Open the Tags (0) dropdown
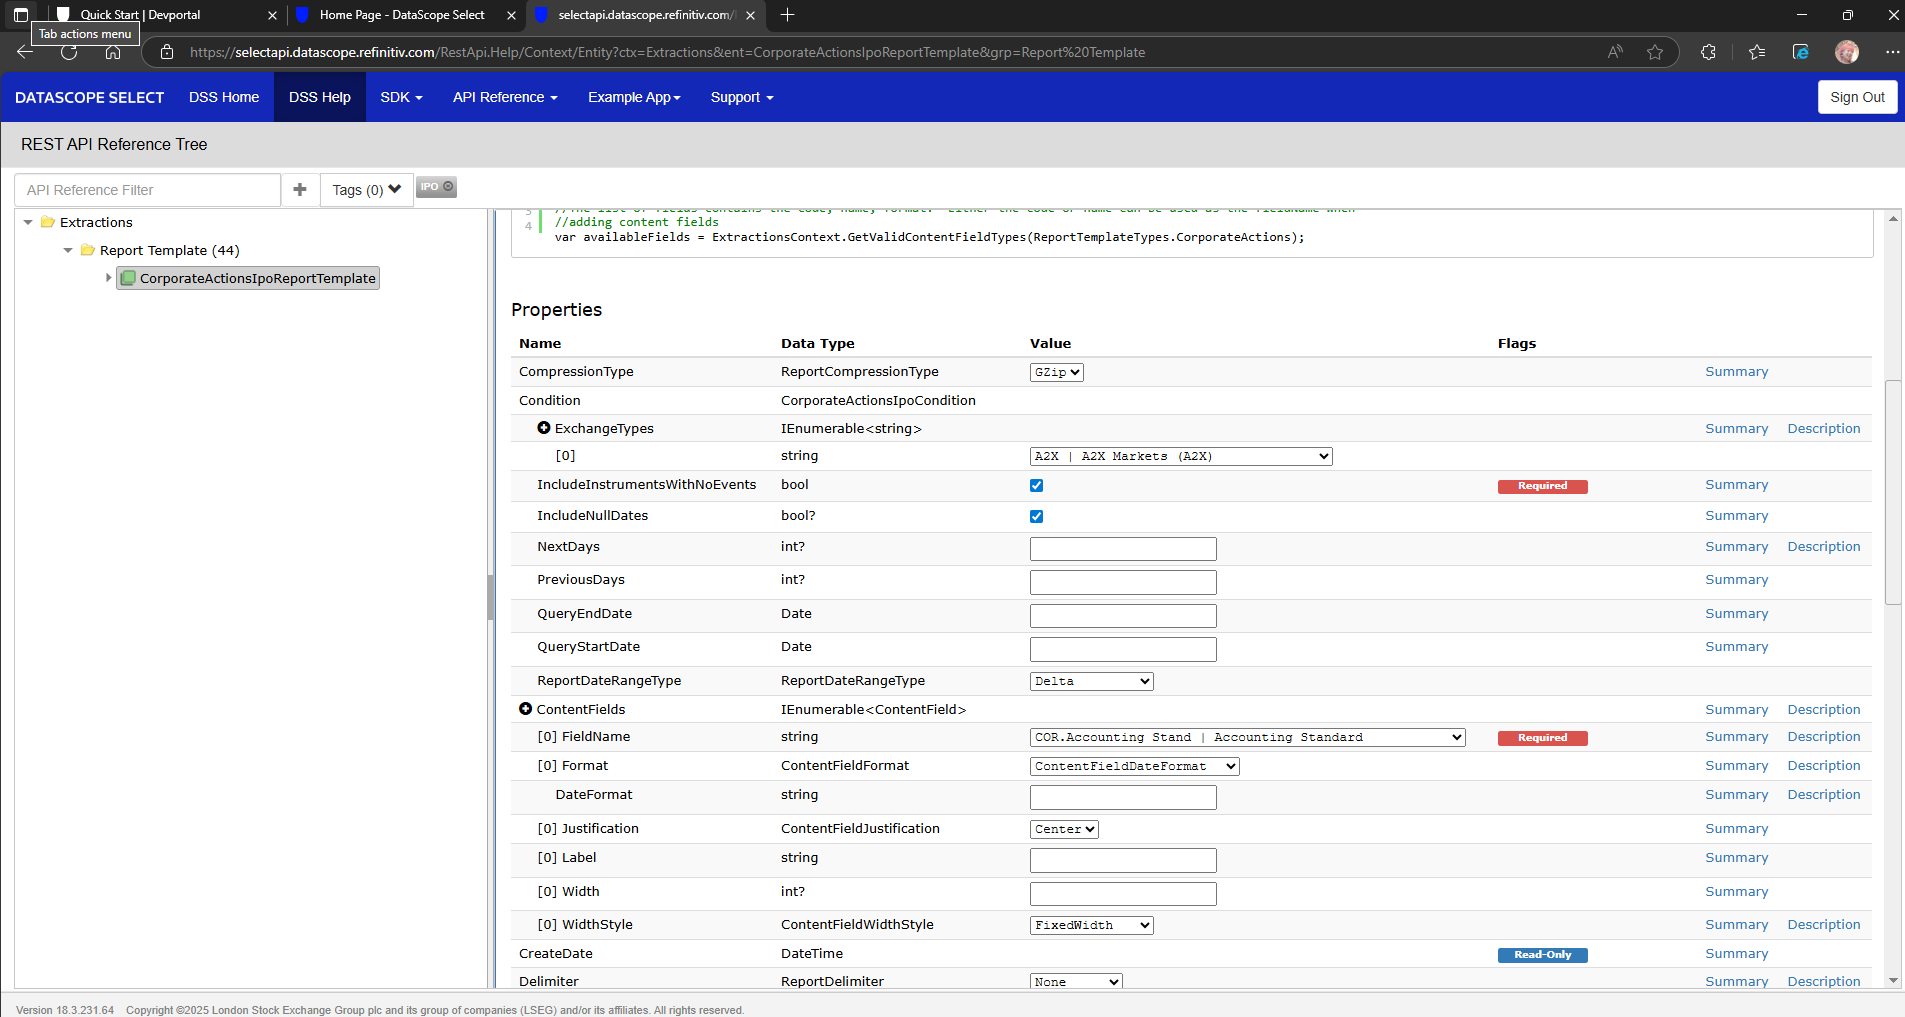 coord(367,189)
